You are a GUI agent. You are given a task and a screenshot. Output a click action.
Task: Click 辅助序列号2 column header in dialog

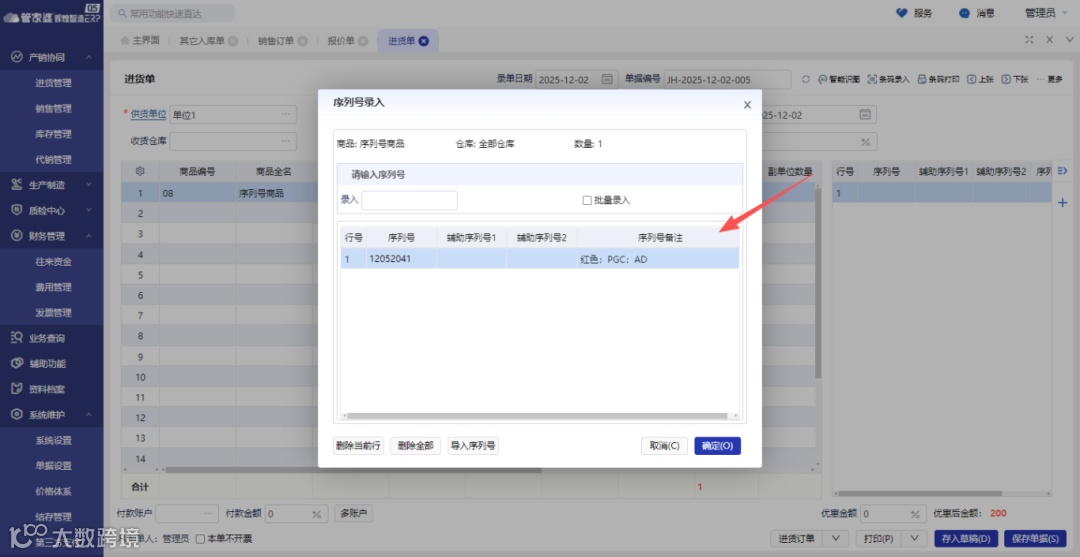[x=541, y=238]
